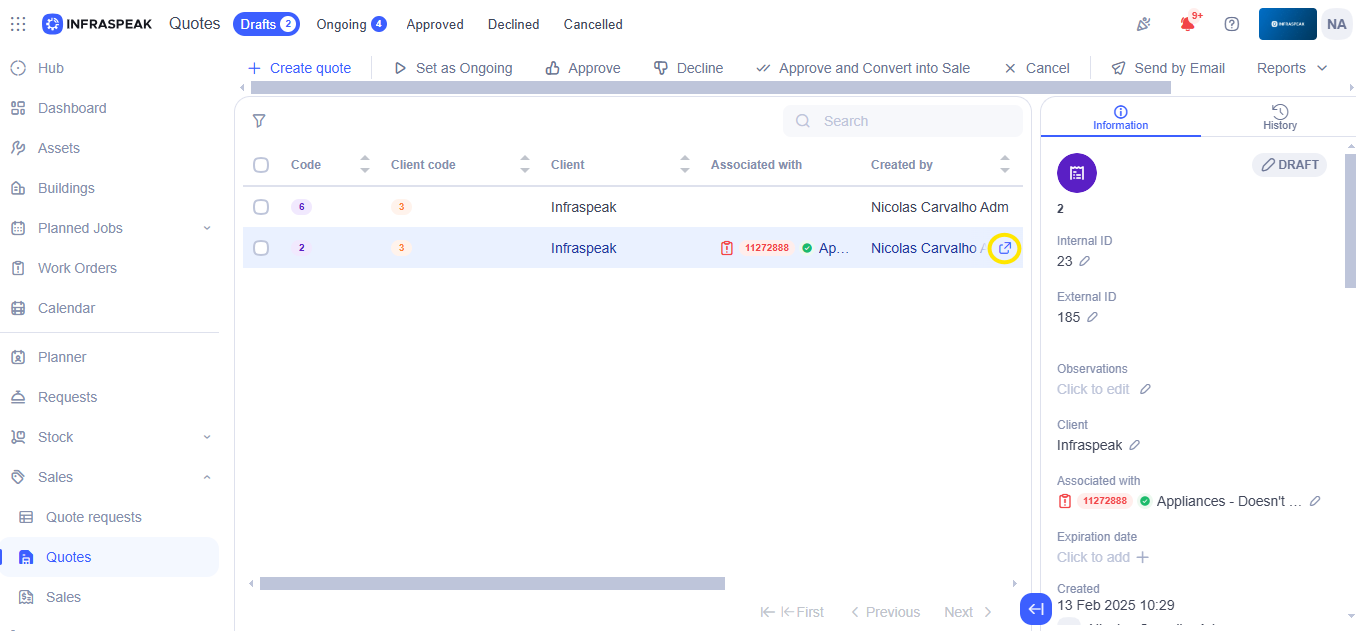Select checkbox for quote code 2
Viewport: 1356px width, 631px height.
pos(261,248)
